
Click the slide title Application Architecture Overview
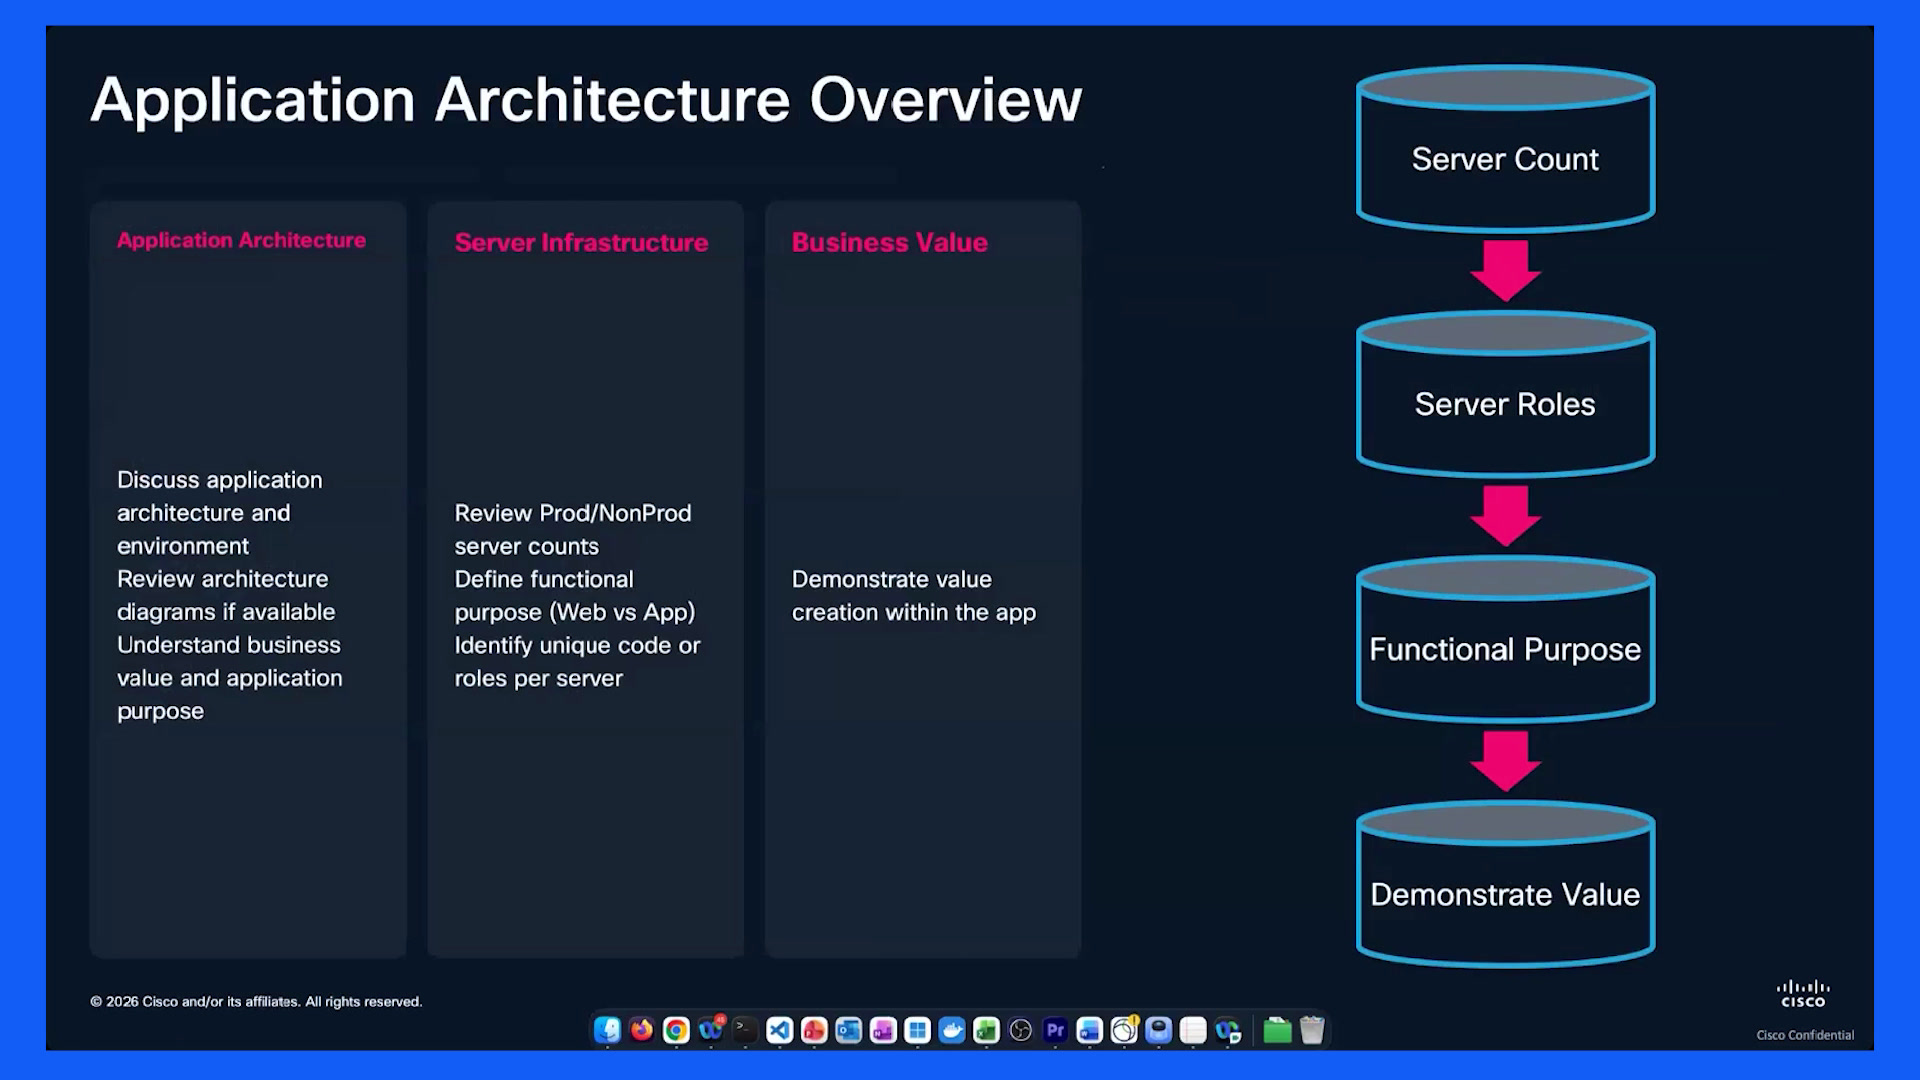(x=586, y=101)
